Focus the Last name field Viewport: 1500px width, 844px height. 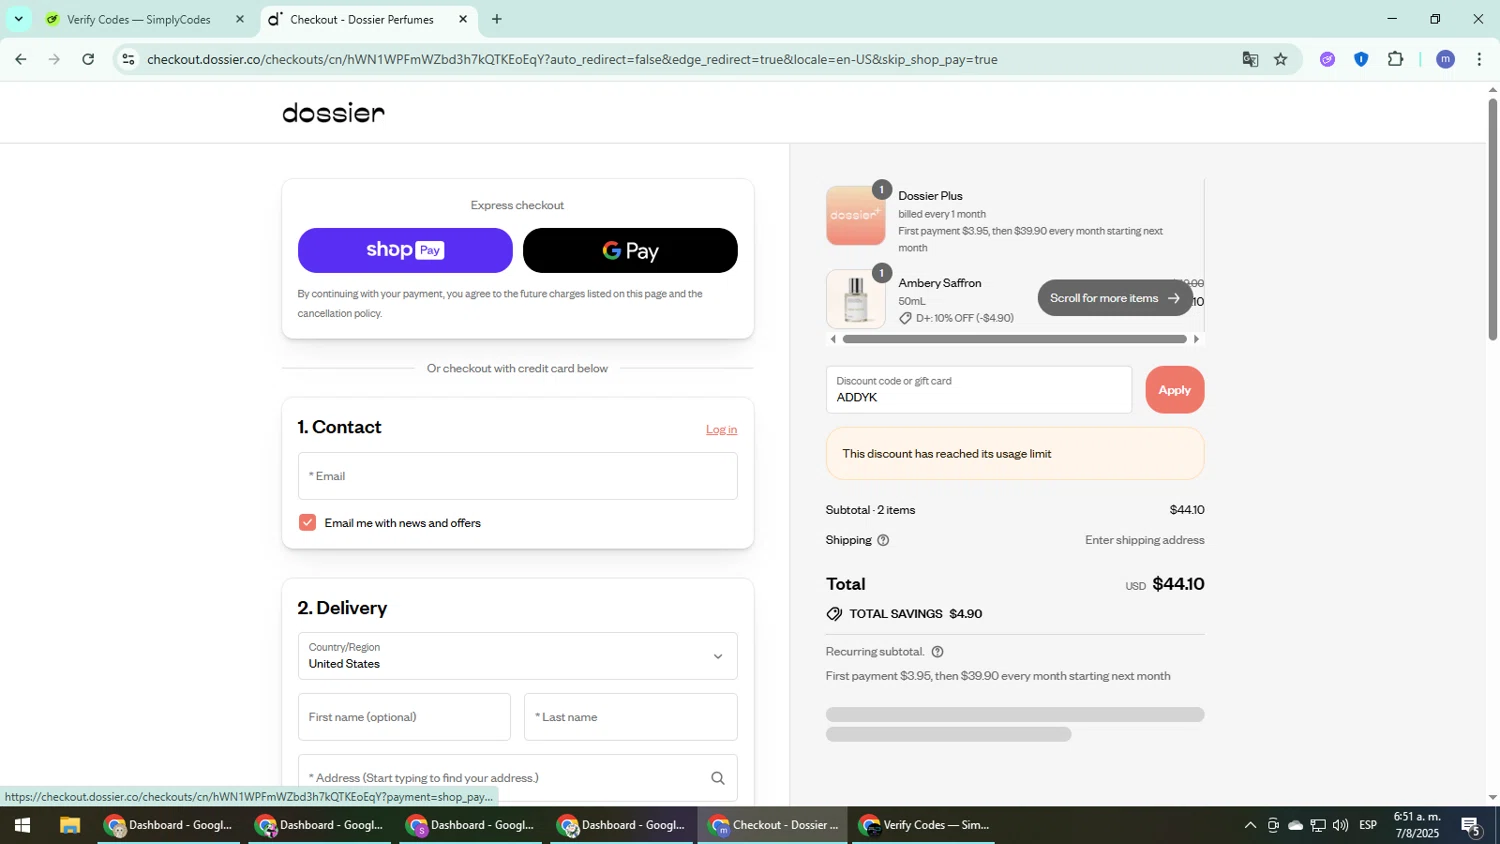pyautogui.click(x=630, y=717)
